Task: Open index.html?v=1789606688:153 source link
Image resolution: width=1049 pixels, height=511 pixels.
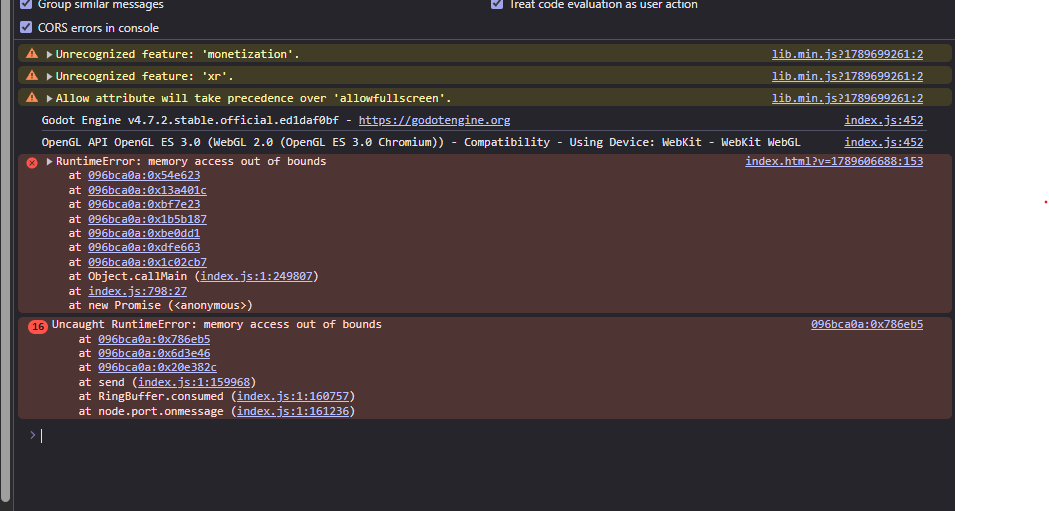Action: [834, 161]
